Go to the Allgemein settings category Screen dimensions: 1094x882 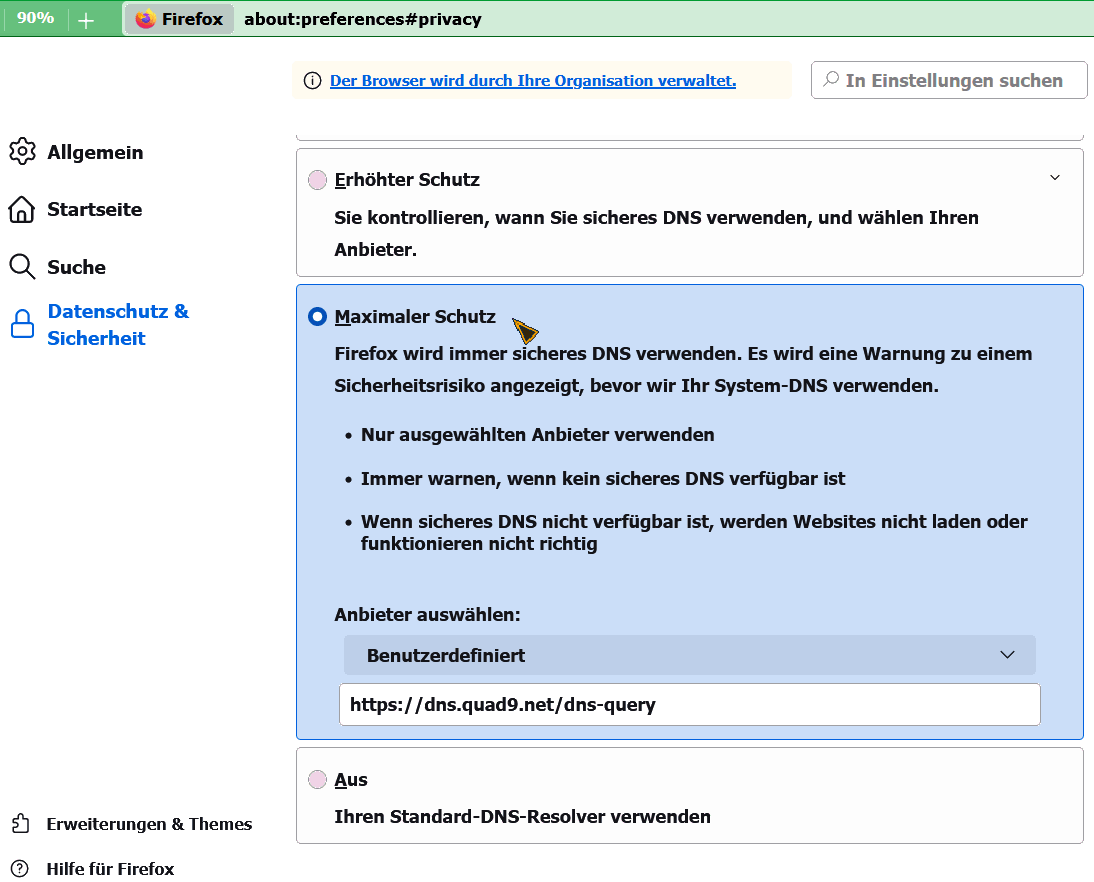pyautogui.click(x=95, y=152)
